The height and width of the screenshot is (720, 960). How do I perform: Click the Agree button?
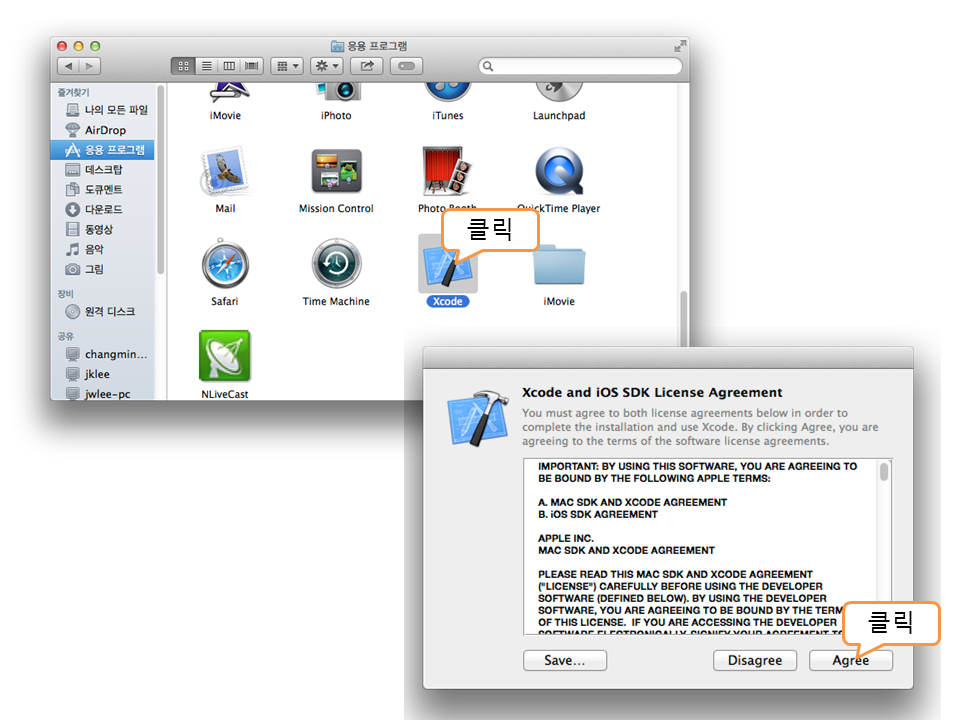pyautogui.click(x=850, y=660)
